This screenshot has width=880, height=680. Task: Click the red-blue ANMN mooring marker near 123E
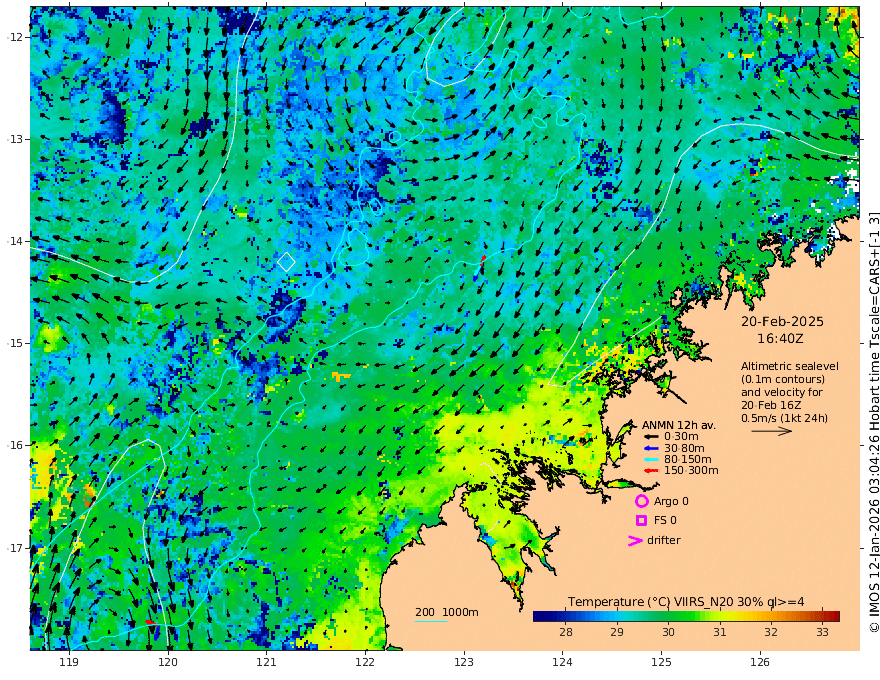point(480,267)
